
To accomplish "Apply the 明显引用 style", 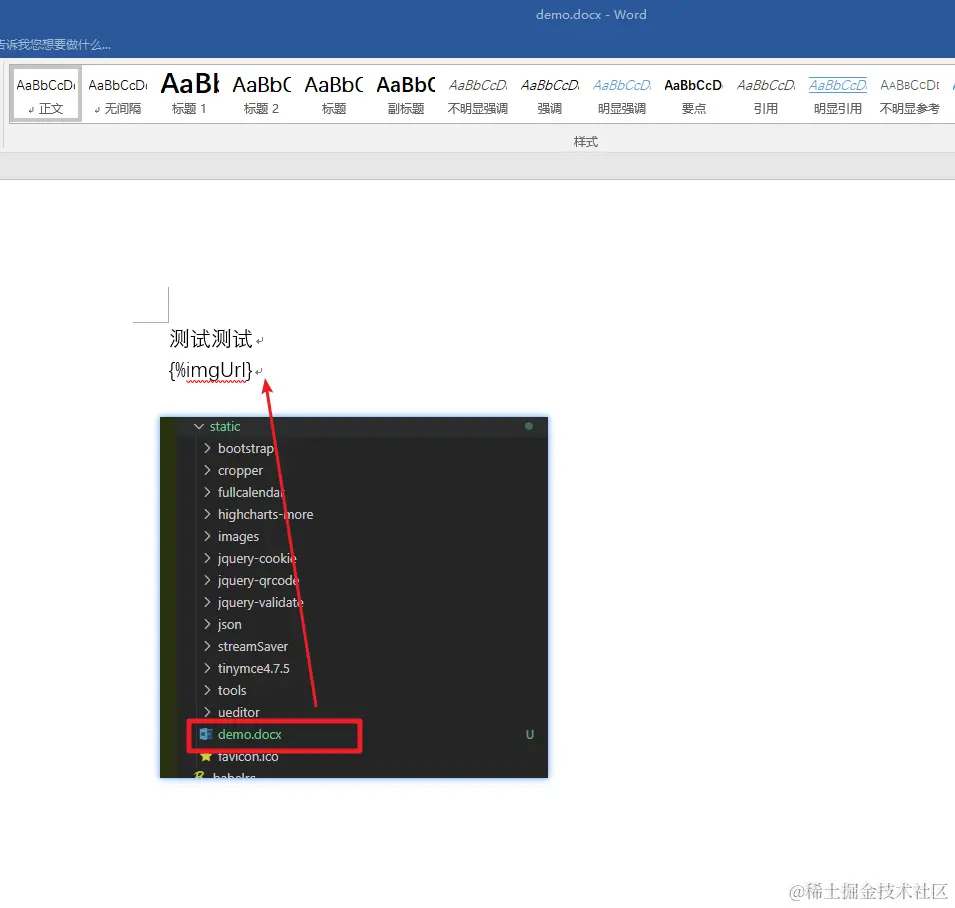I will point(837,94).
